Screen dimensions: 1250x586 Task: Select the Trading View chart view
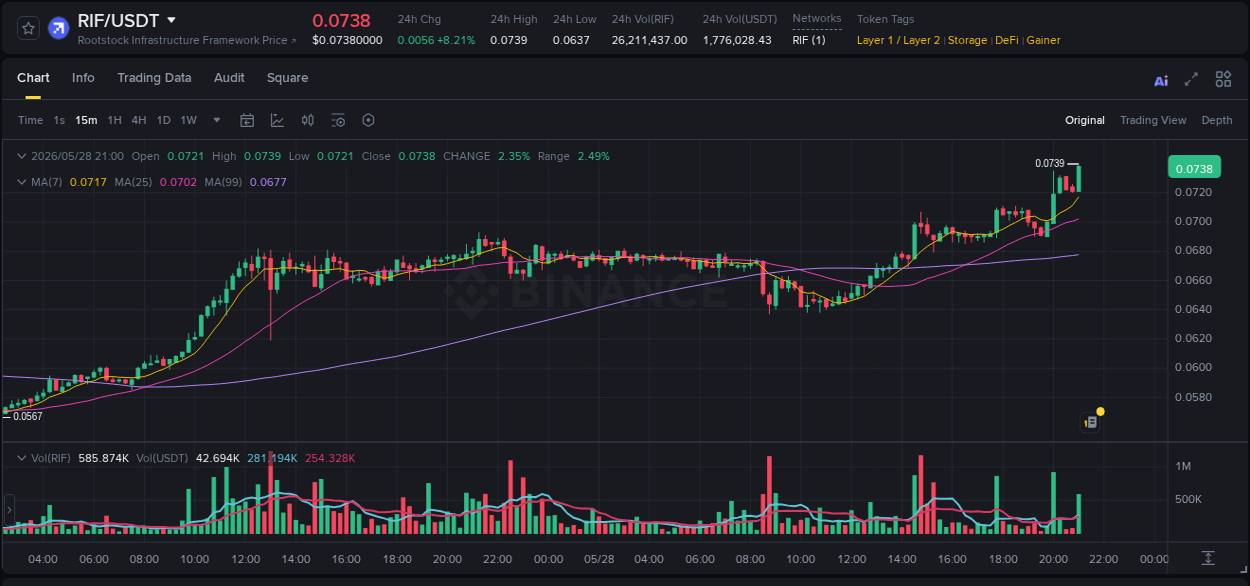1153,120
